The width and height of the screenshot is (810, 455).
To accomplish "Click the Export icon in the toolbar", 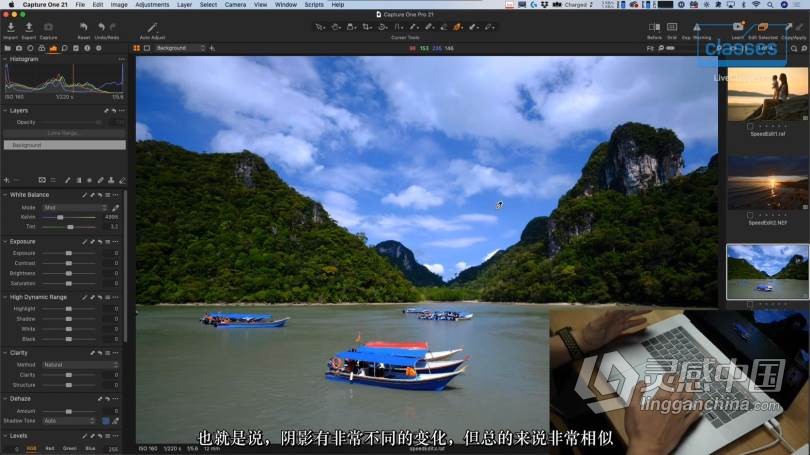I will click(29, 27).
